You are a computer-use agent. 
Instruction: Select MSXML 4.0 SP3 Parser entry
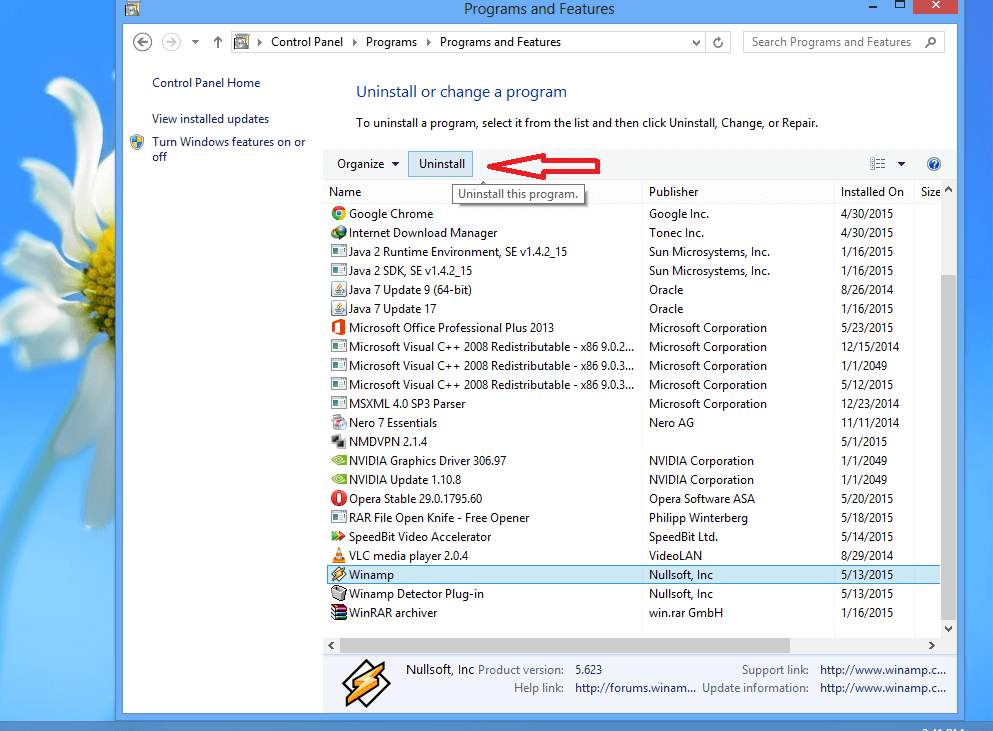click(x=407, y=404)
